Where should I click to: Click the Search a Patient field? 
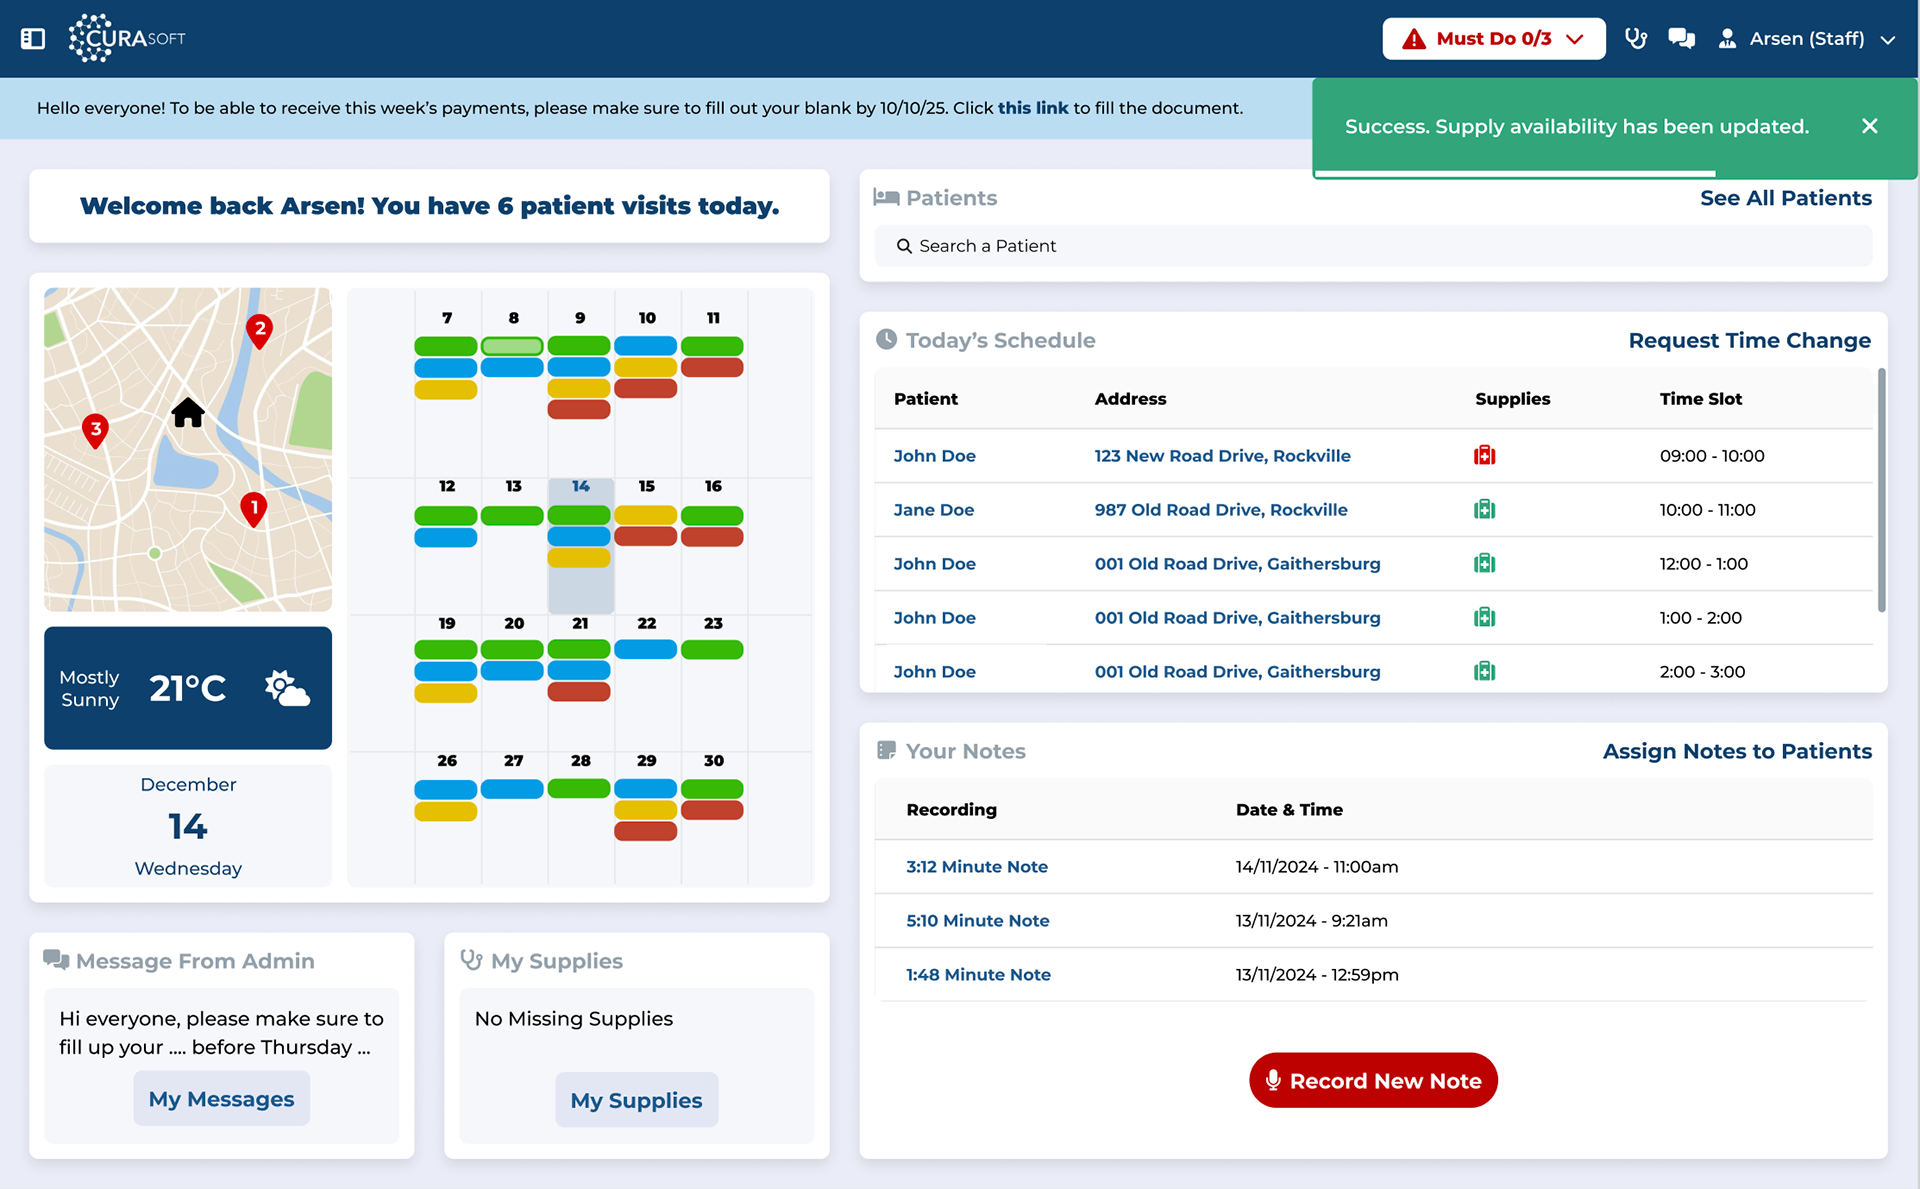(x=1372, y=246)
